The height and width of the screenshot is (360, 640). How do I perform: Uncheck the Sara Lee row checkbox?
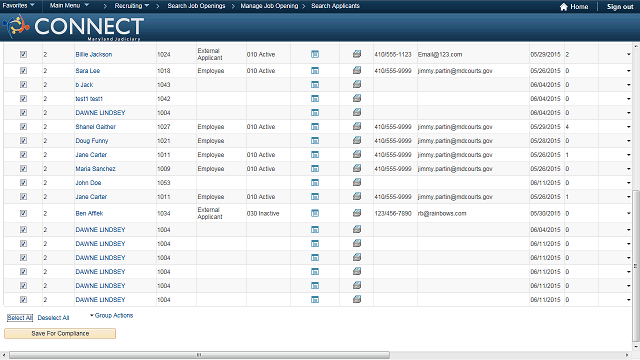(23, 71)
